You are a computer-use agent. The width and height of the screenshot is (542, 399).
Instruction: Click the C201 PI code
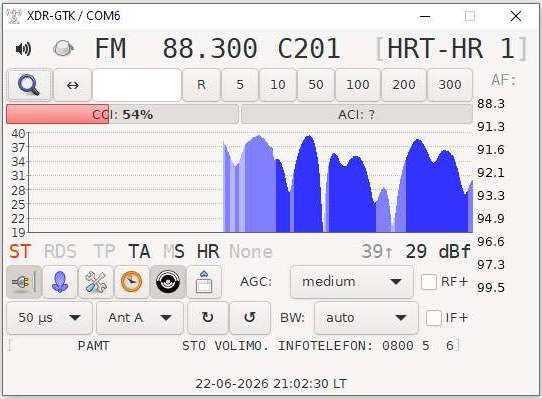(309, 48)
